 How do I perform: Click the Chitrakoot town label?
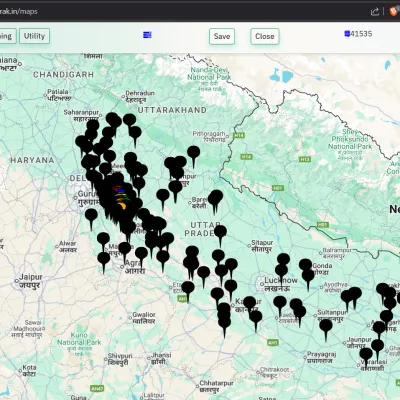pos(274,373)
